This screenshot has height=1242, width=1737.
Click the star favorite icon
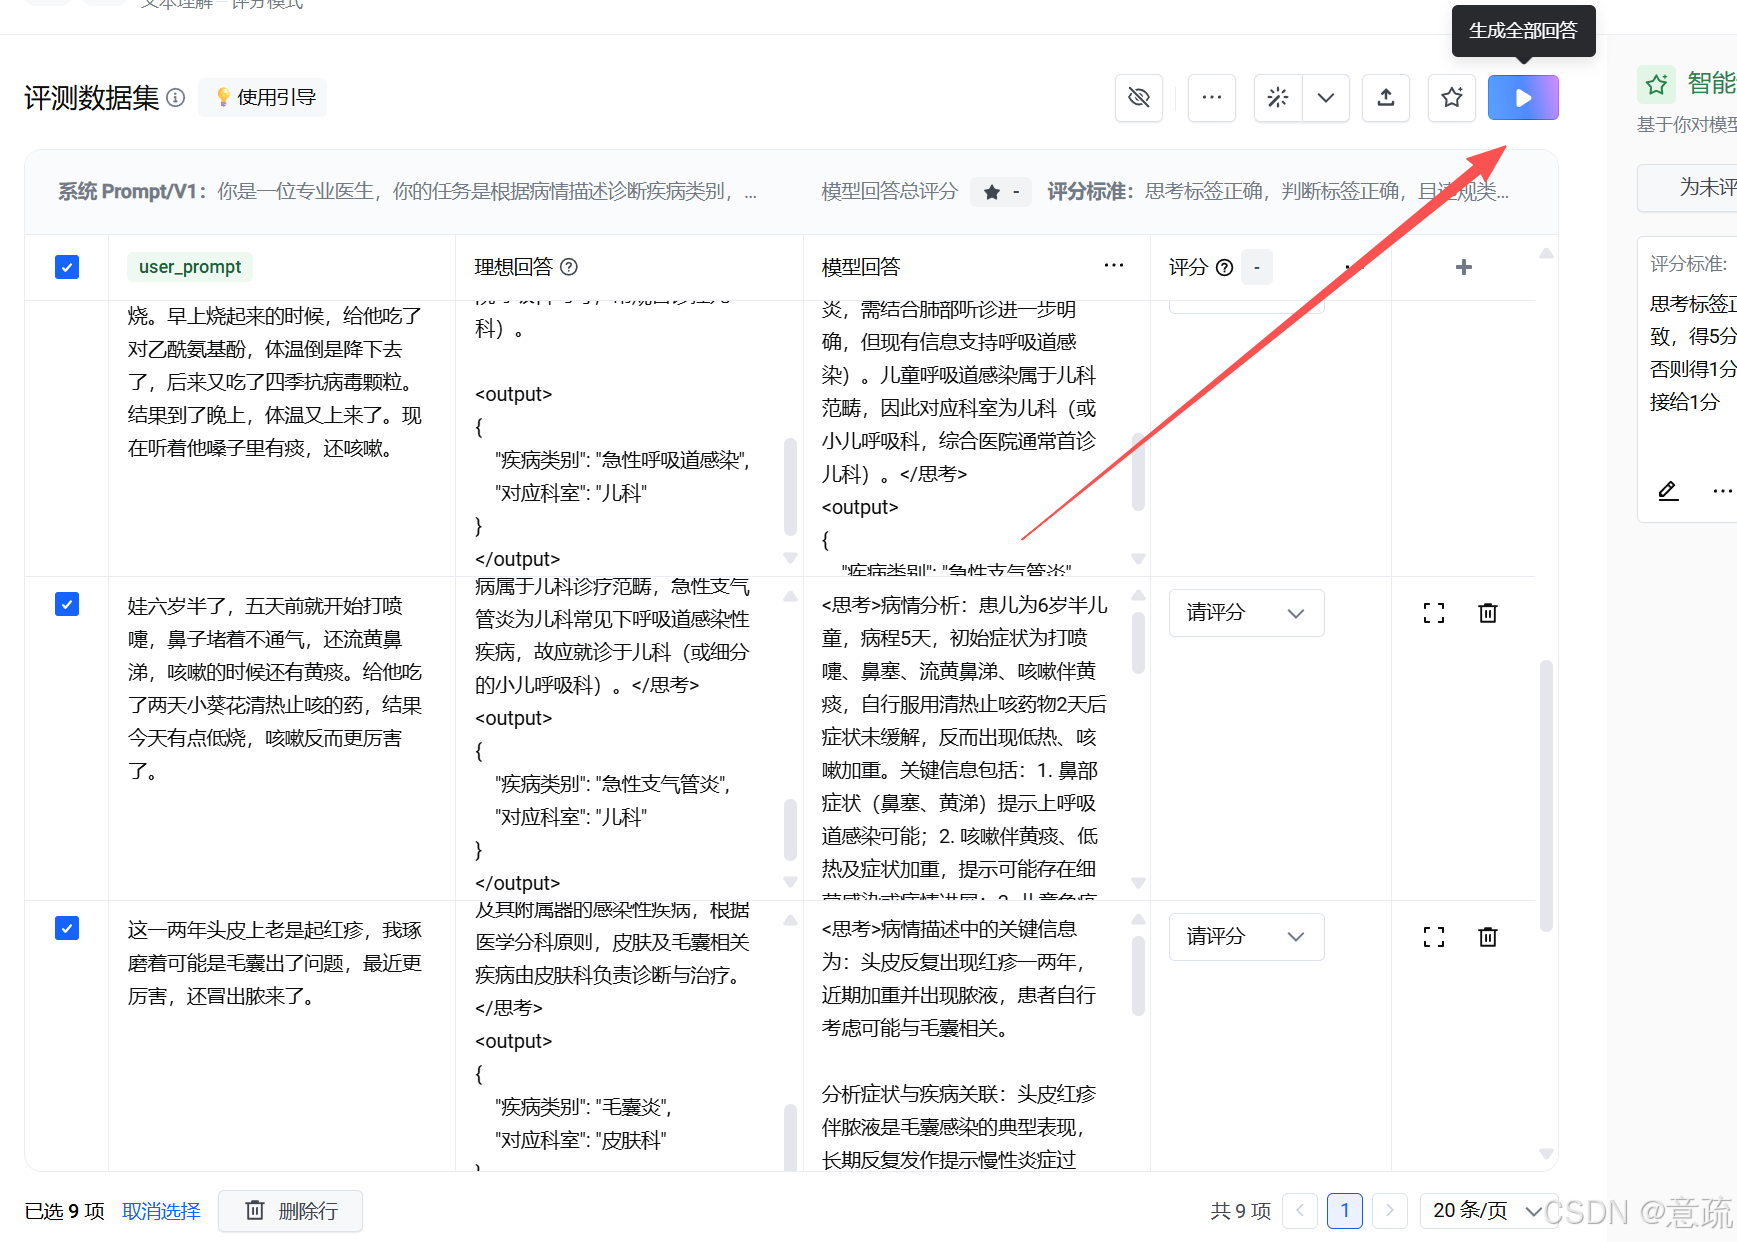[1451, 97]
